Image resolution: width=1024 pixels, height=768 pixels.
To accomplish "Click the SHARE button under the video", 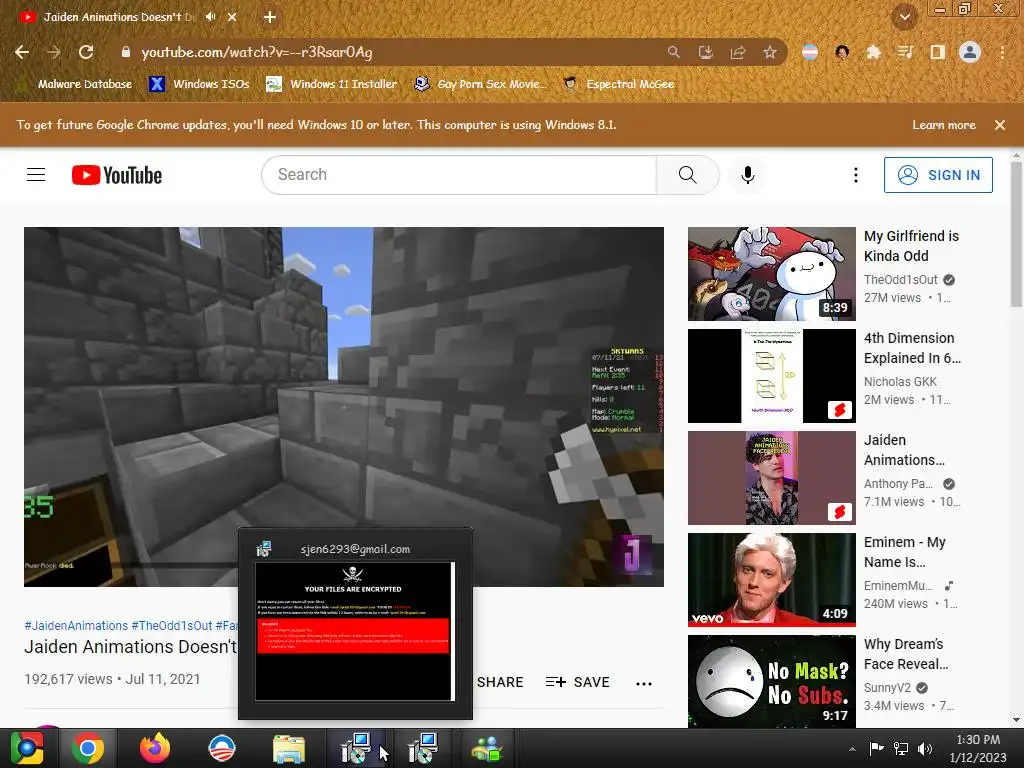I will [x=500, y=682].
